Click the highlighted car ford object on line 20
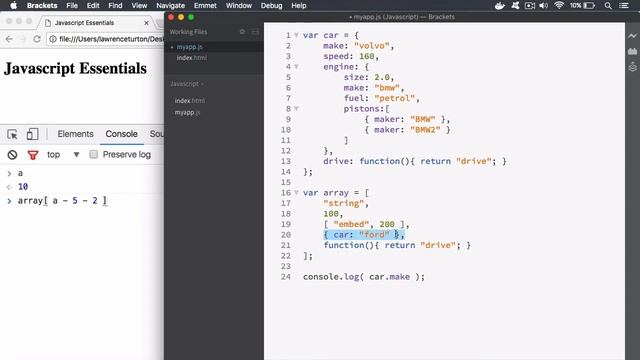The image size is (640, 360). pyautogui.click(x=364, y=235)
